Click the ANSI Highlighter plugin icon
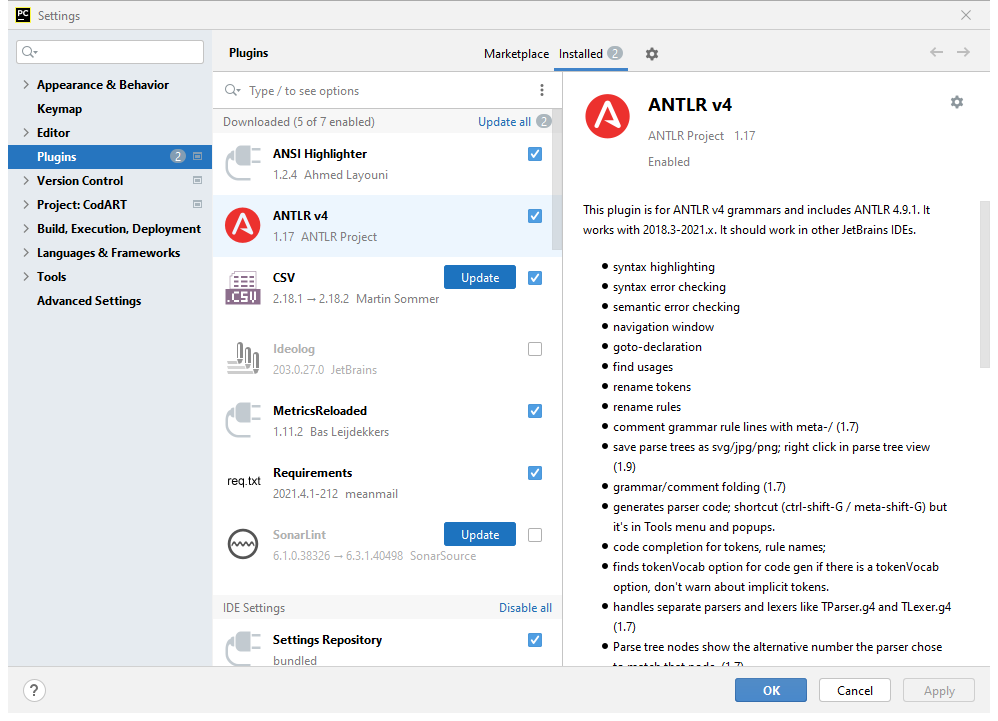Image resolution: width=998 pixels, height=721 pixels. point(243,164)
